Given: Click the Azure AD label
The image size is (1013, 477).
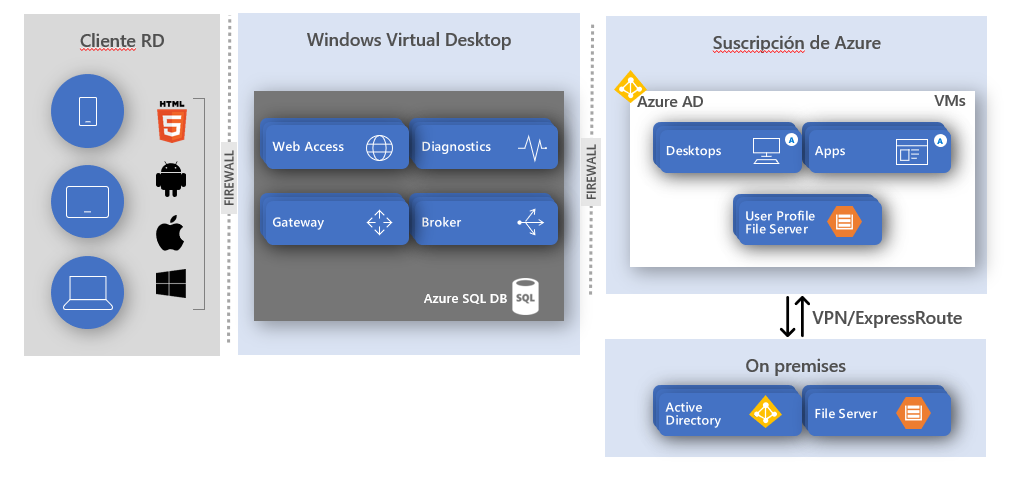Looking at the screenshot, I should pyautogui.click(x=671, y=102).
